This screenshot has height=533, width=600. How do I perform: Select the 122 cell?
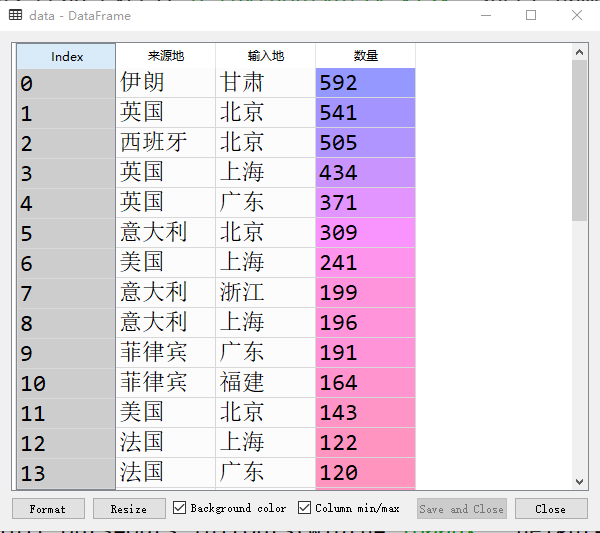pos(365,442)
